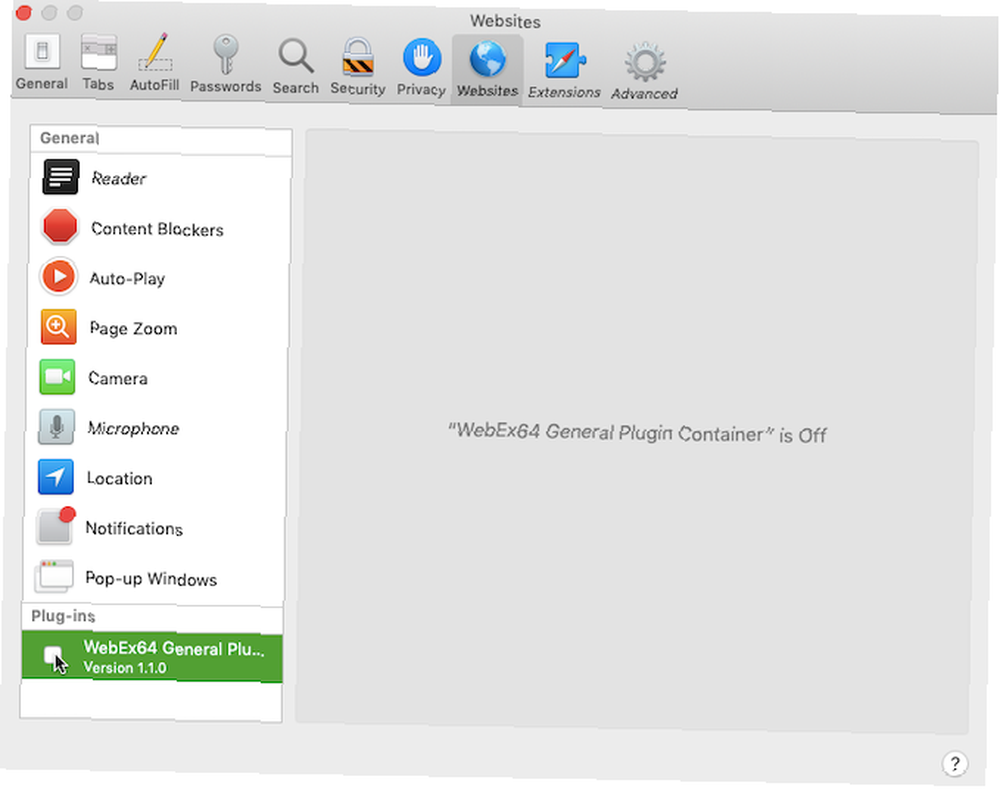
Task: Open the Search magnifier preferences
Action: [x=296, y=66]
